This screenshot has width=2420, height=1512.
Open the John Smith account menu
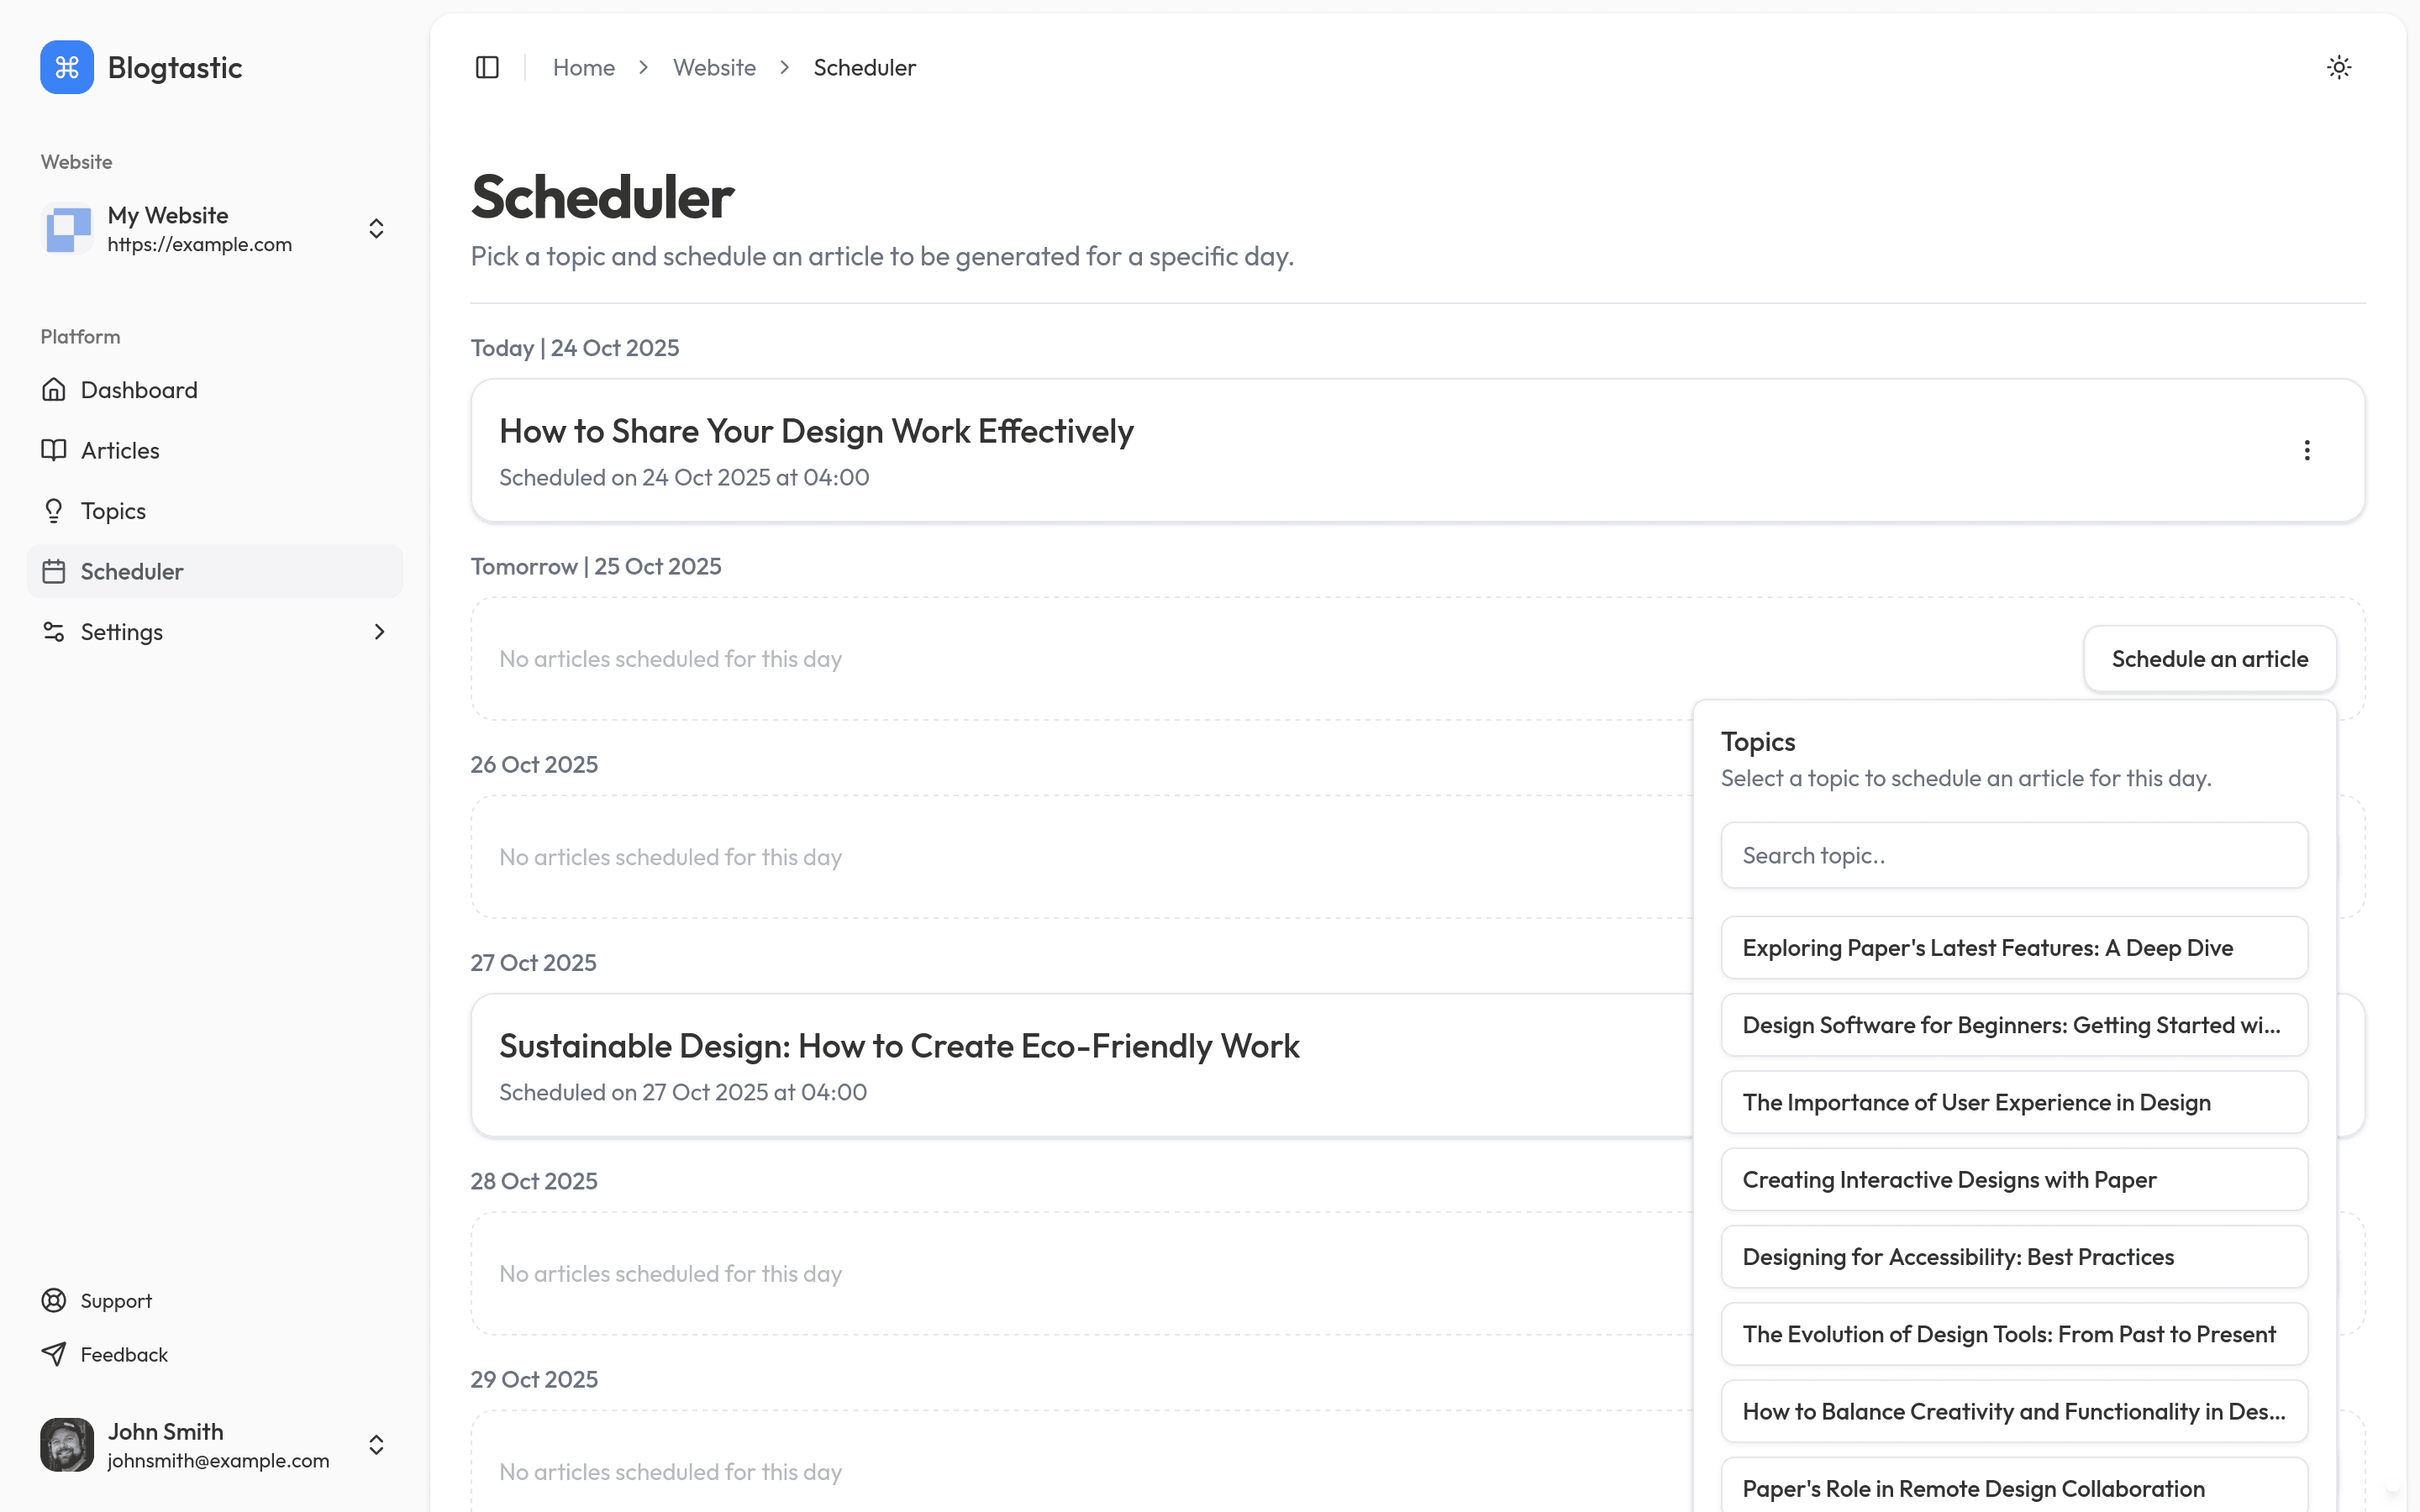point(376,1445)
